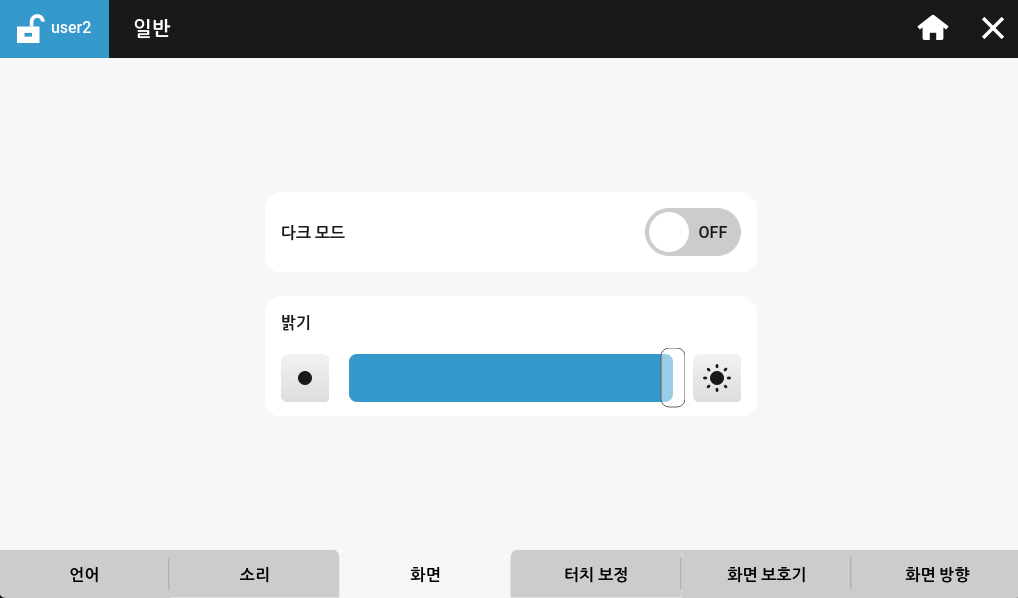Decrease brightness with the dot icon

coord(305,378)
